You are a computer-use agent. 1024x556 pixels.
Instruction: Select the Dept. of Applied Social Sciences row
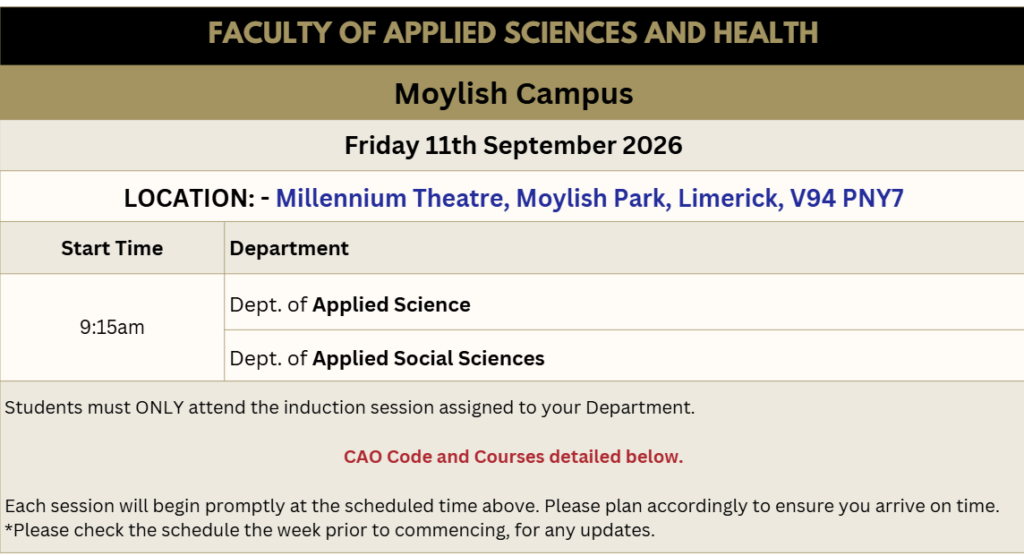coord(624,356)
